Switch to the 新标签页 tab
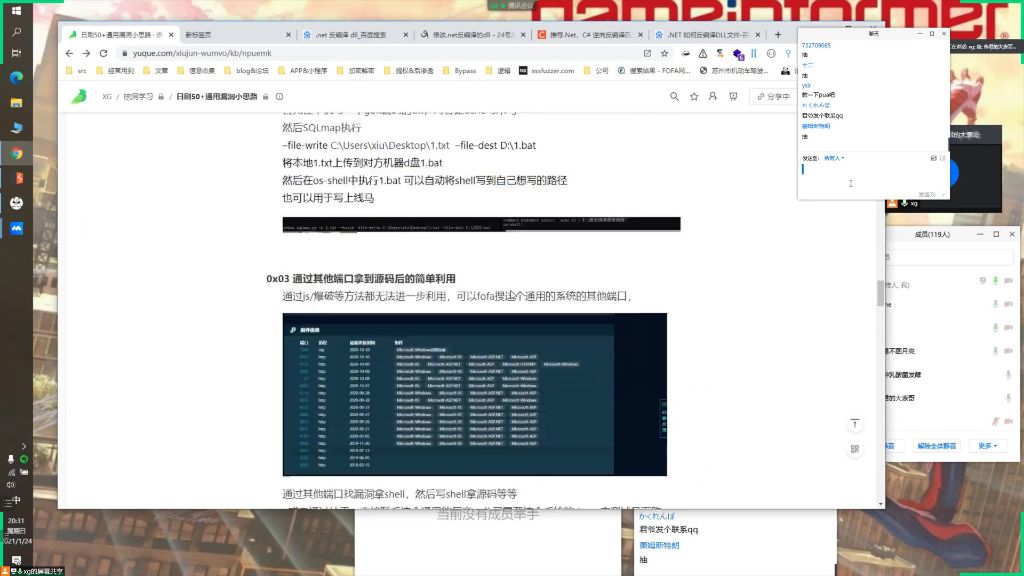 pyautogui.click(x=233, y=35)
